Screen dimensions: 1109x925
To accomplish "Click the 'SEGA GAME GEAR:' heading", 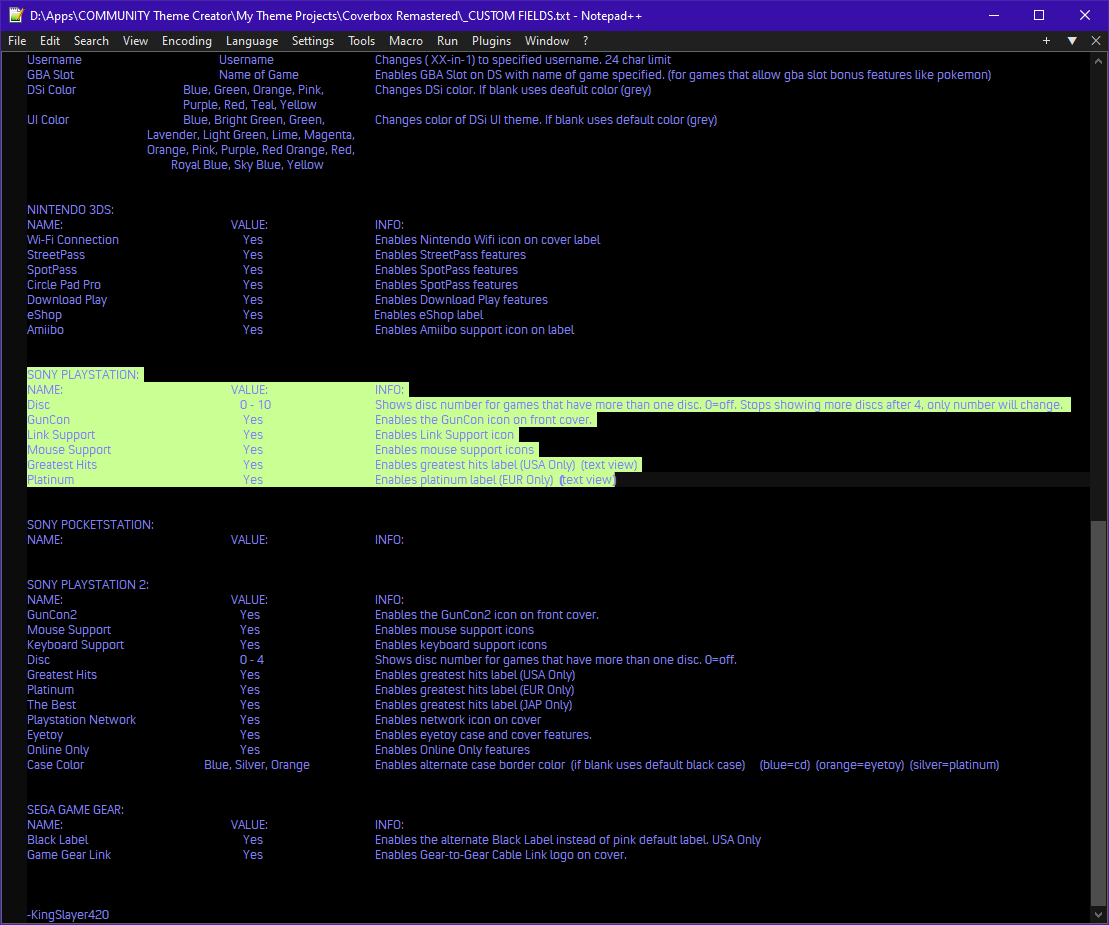I will [75, 810].
